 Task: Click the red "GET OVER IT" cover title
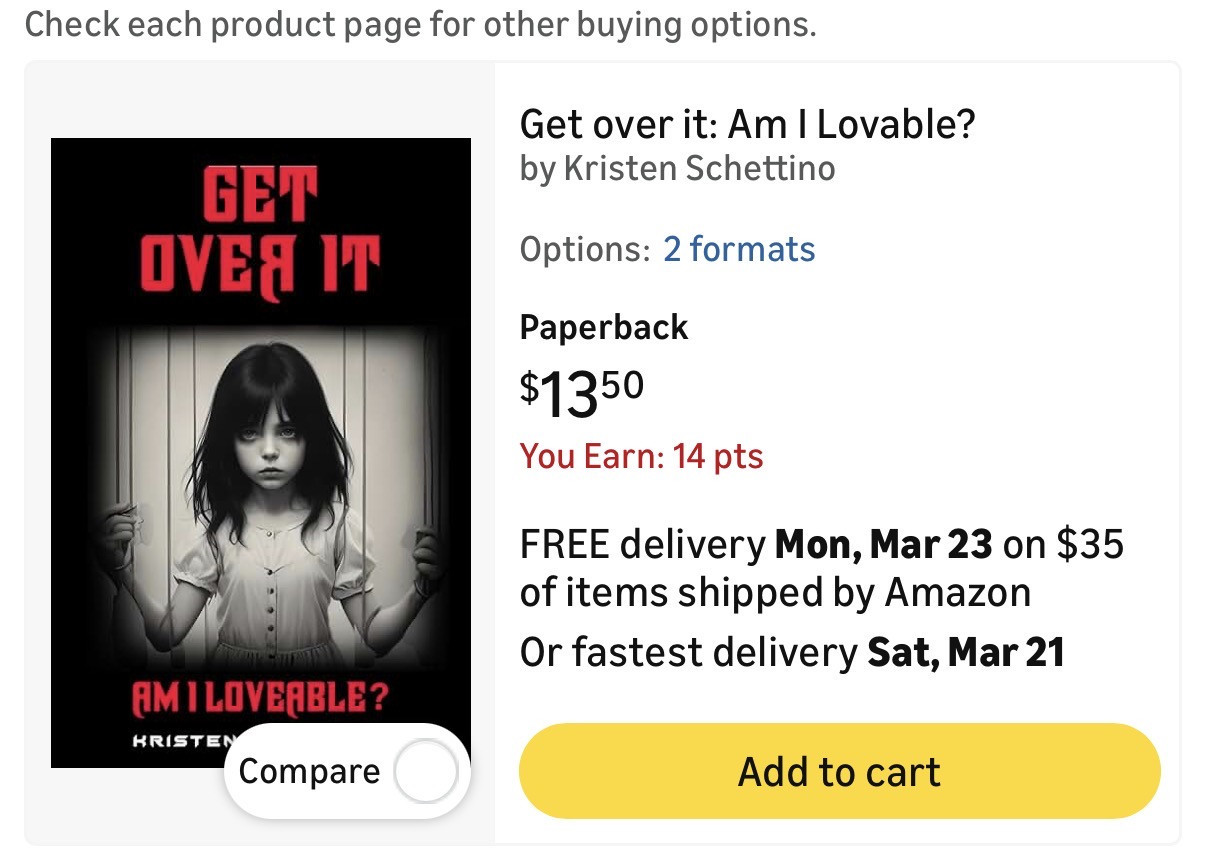point(260,230)
